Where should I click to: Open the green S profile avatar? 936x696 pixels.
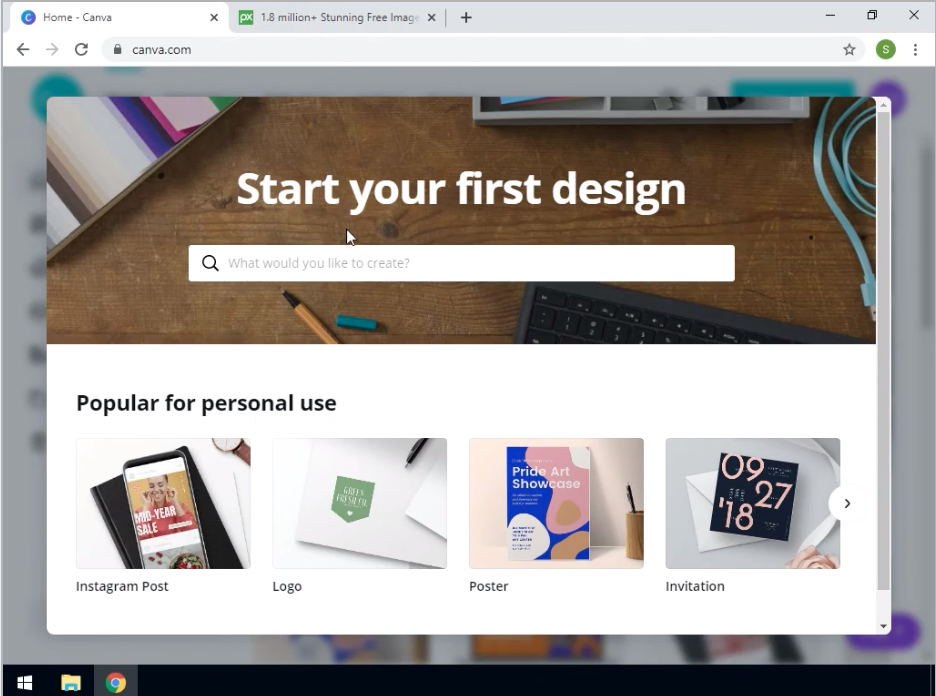(x=885, y=50)
